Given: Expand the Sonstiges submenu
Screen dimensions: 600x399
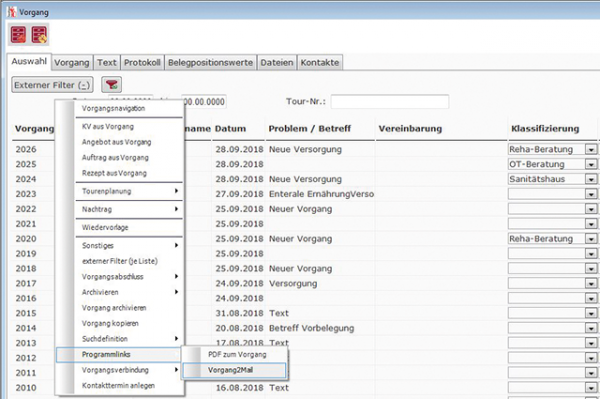Looking at the screenshot, I should [129, 246].
